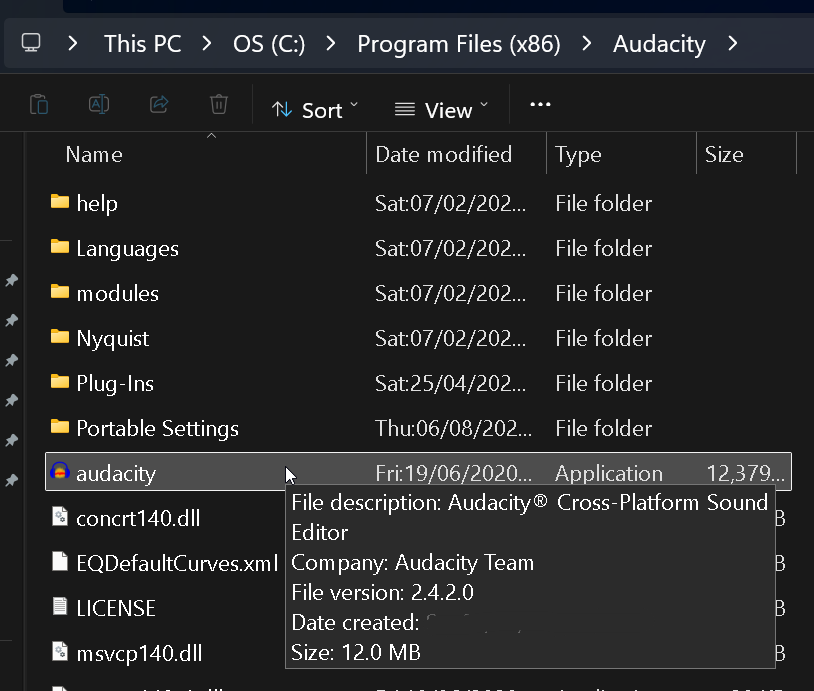This screenshot has width=814, height=691.
Task: Click File folder type in help row
Action: (x=603, y=204)
